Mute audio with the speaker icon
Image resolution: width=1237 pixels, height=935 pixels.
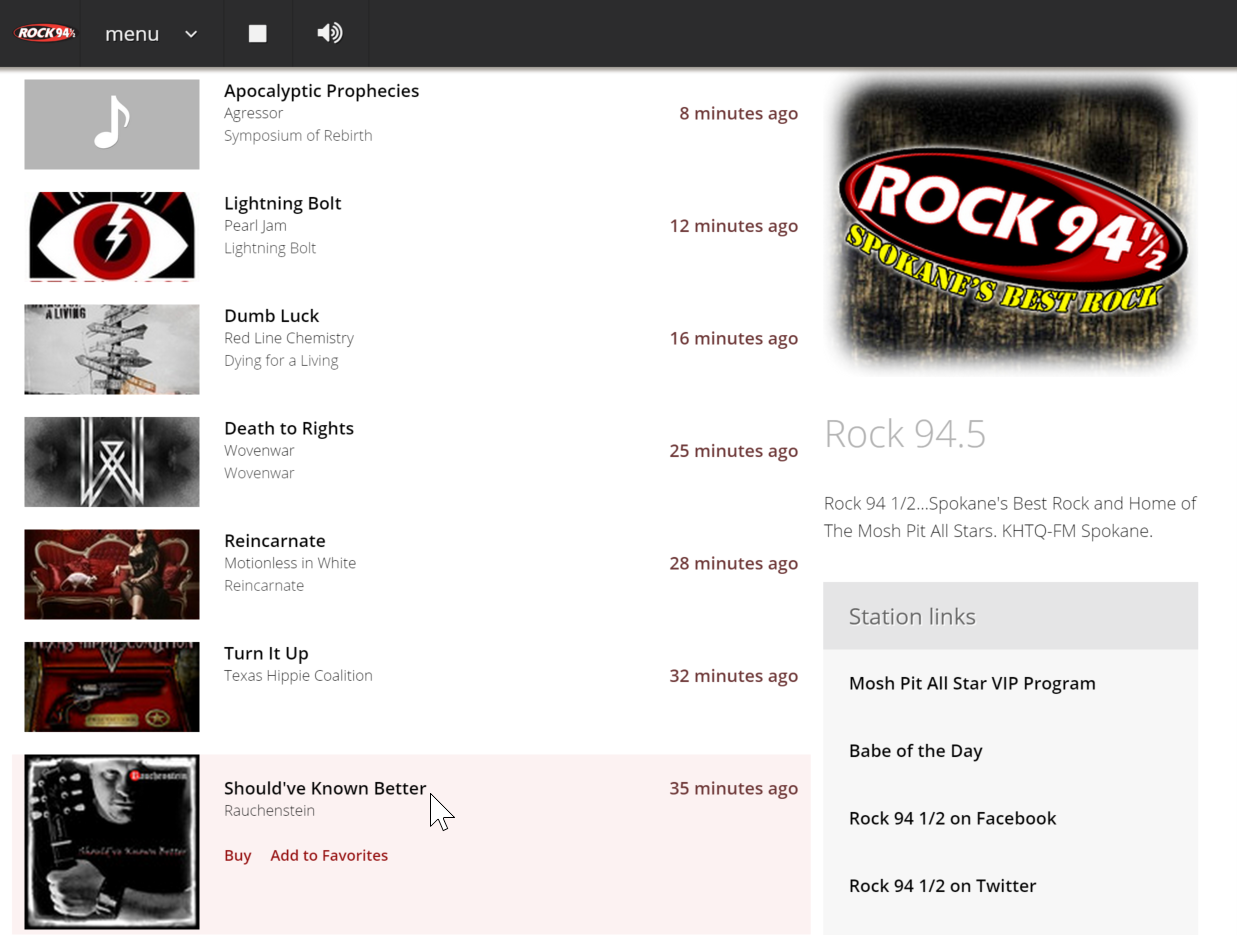329,34
